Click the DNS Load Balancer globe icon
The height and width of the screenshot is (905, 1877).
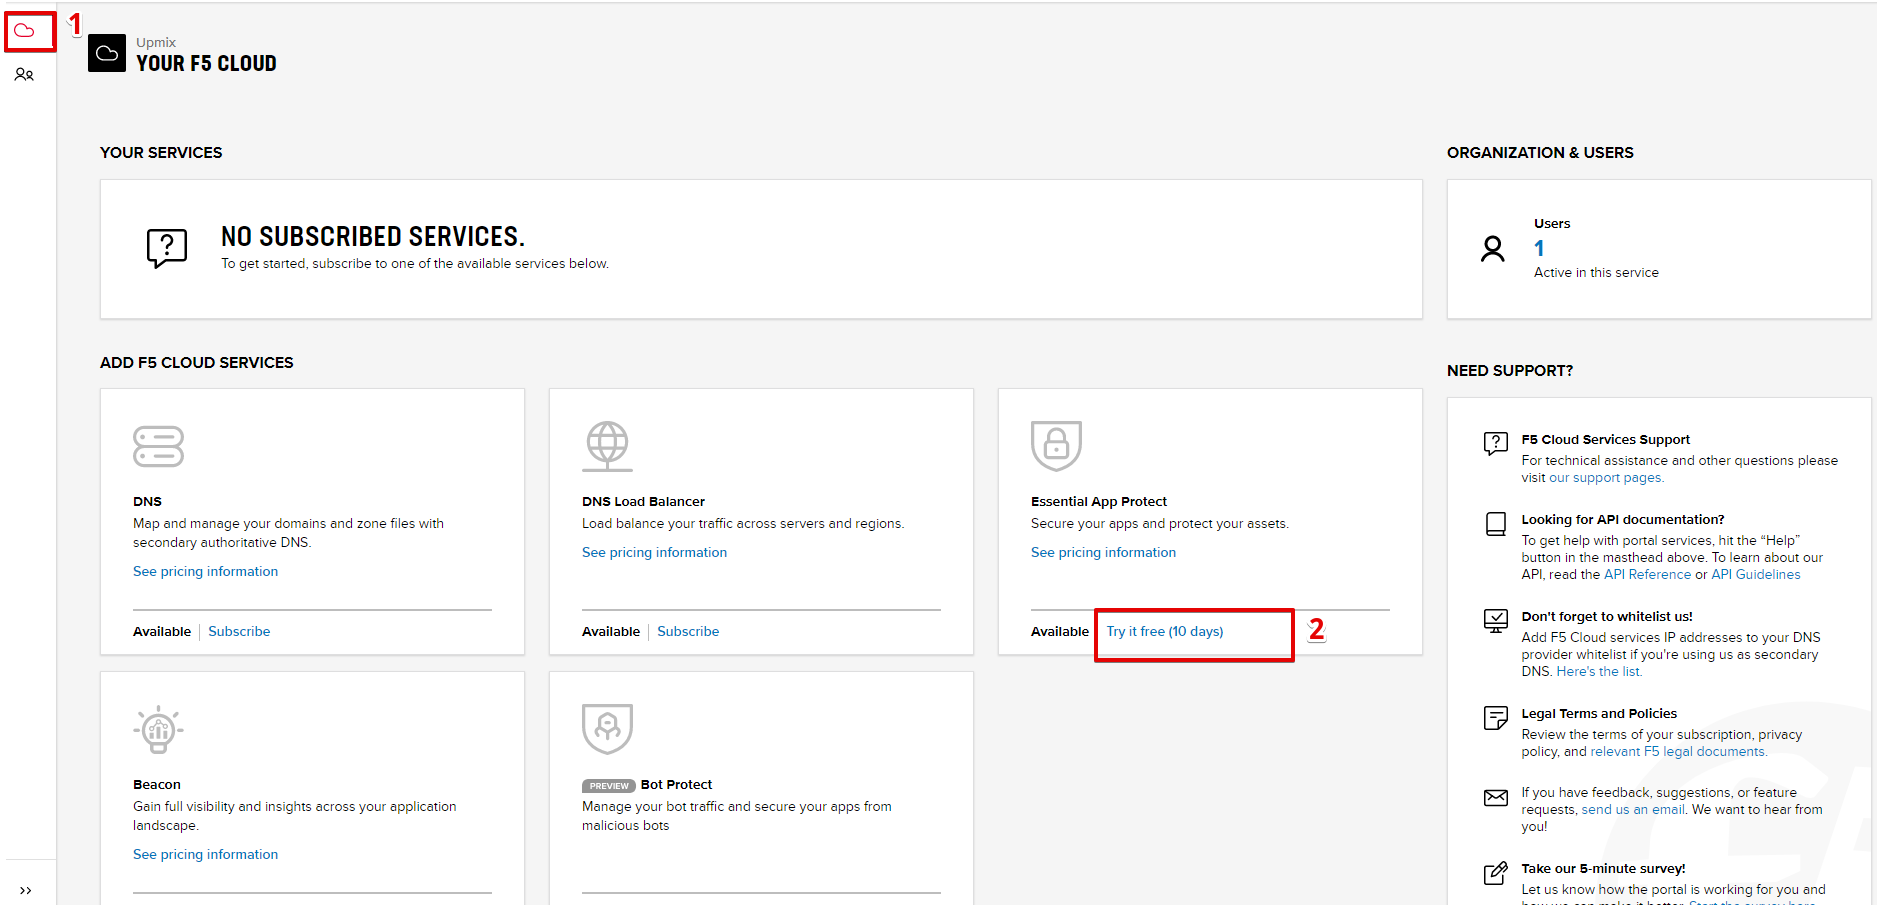pyautogui.click(x=607, y=446)
